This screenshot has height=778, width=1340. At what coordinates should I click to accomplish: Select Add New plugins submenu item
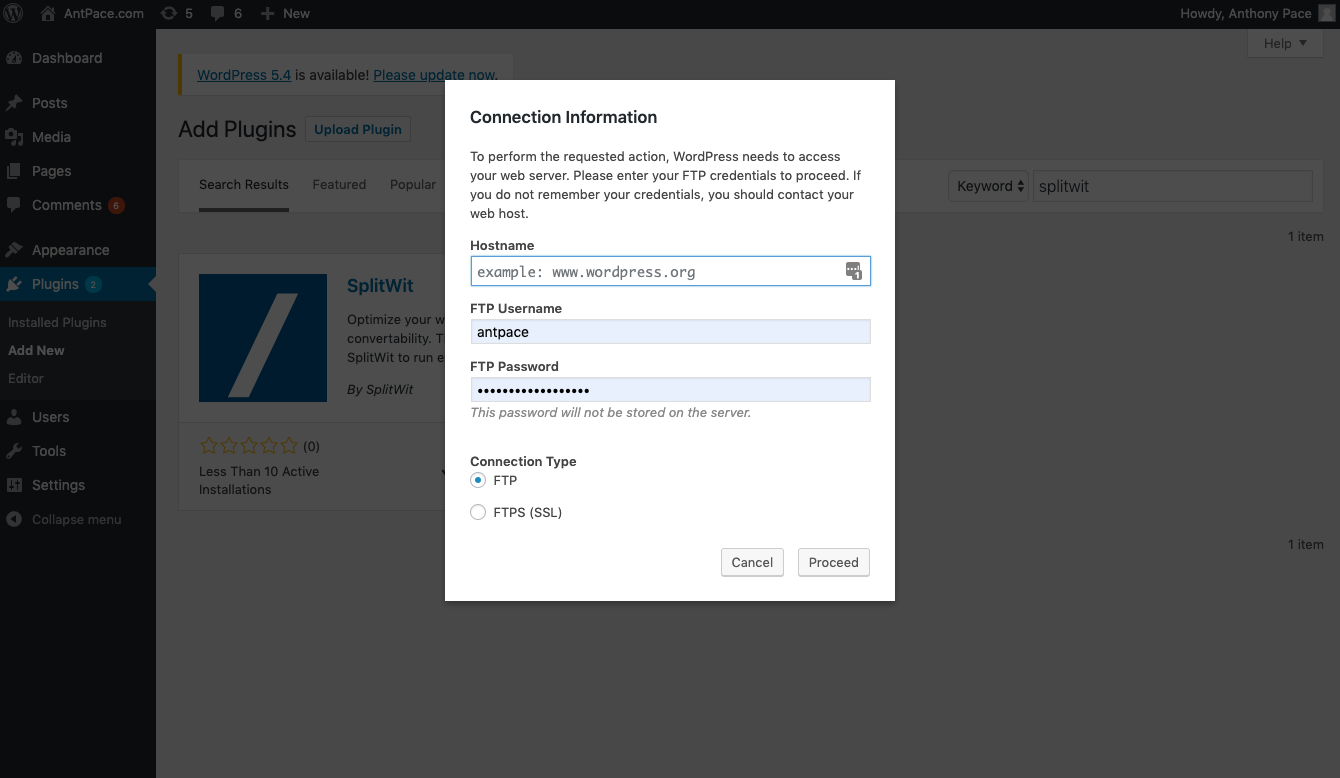click(36, 350)
